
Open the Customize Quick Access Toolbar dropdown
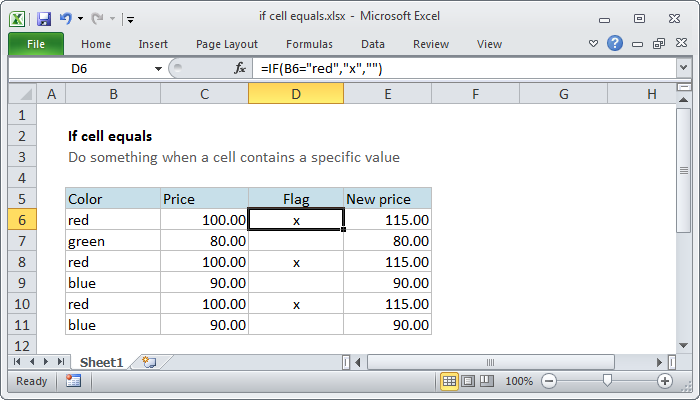coord(131,19)
